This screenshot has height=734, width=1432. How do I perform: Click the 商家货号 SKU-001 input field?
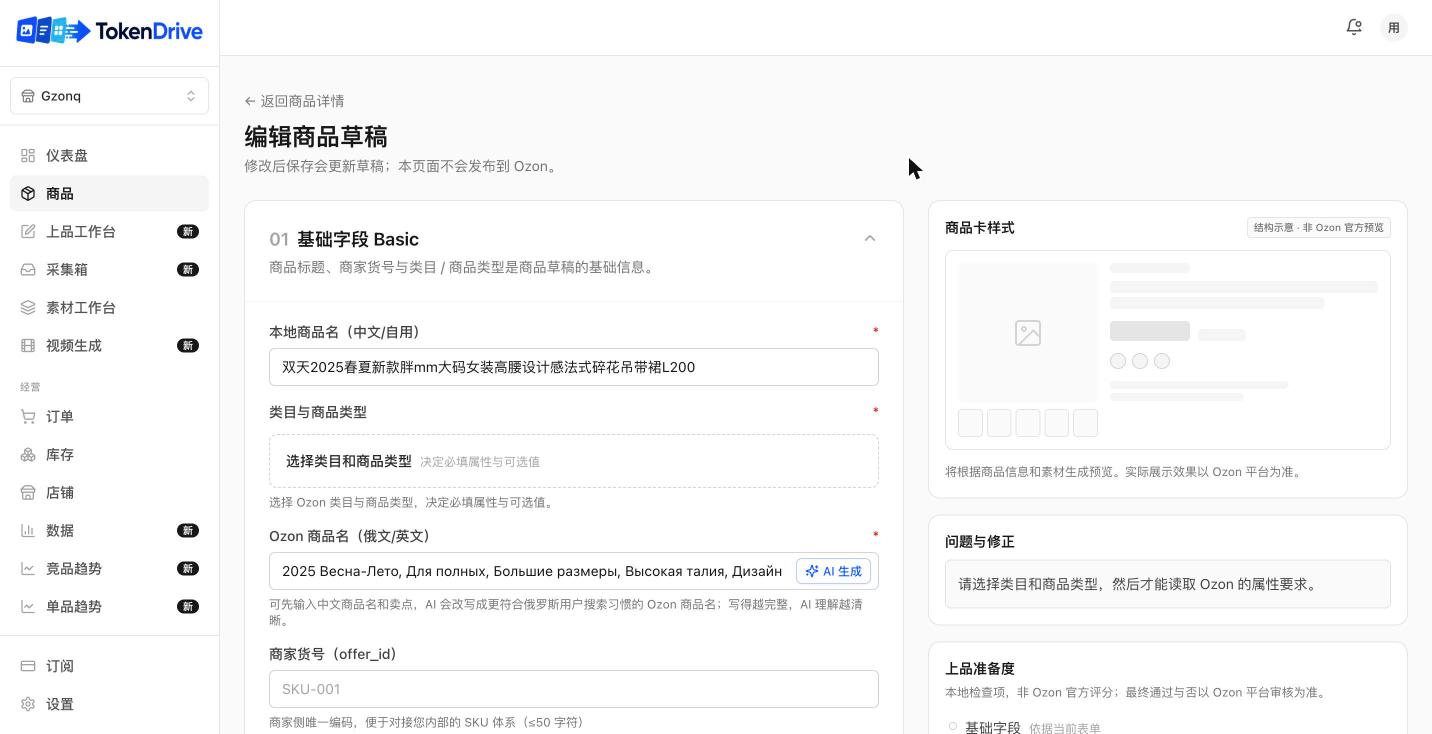point(574,689)
